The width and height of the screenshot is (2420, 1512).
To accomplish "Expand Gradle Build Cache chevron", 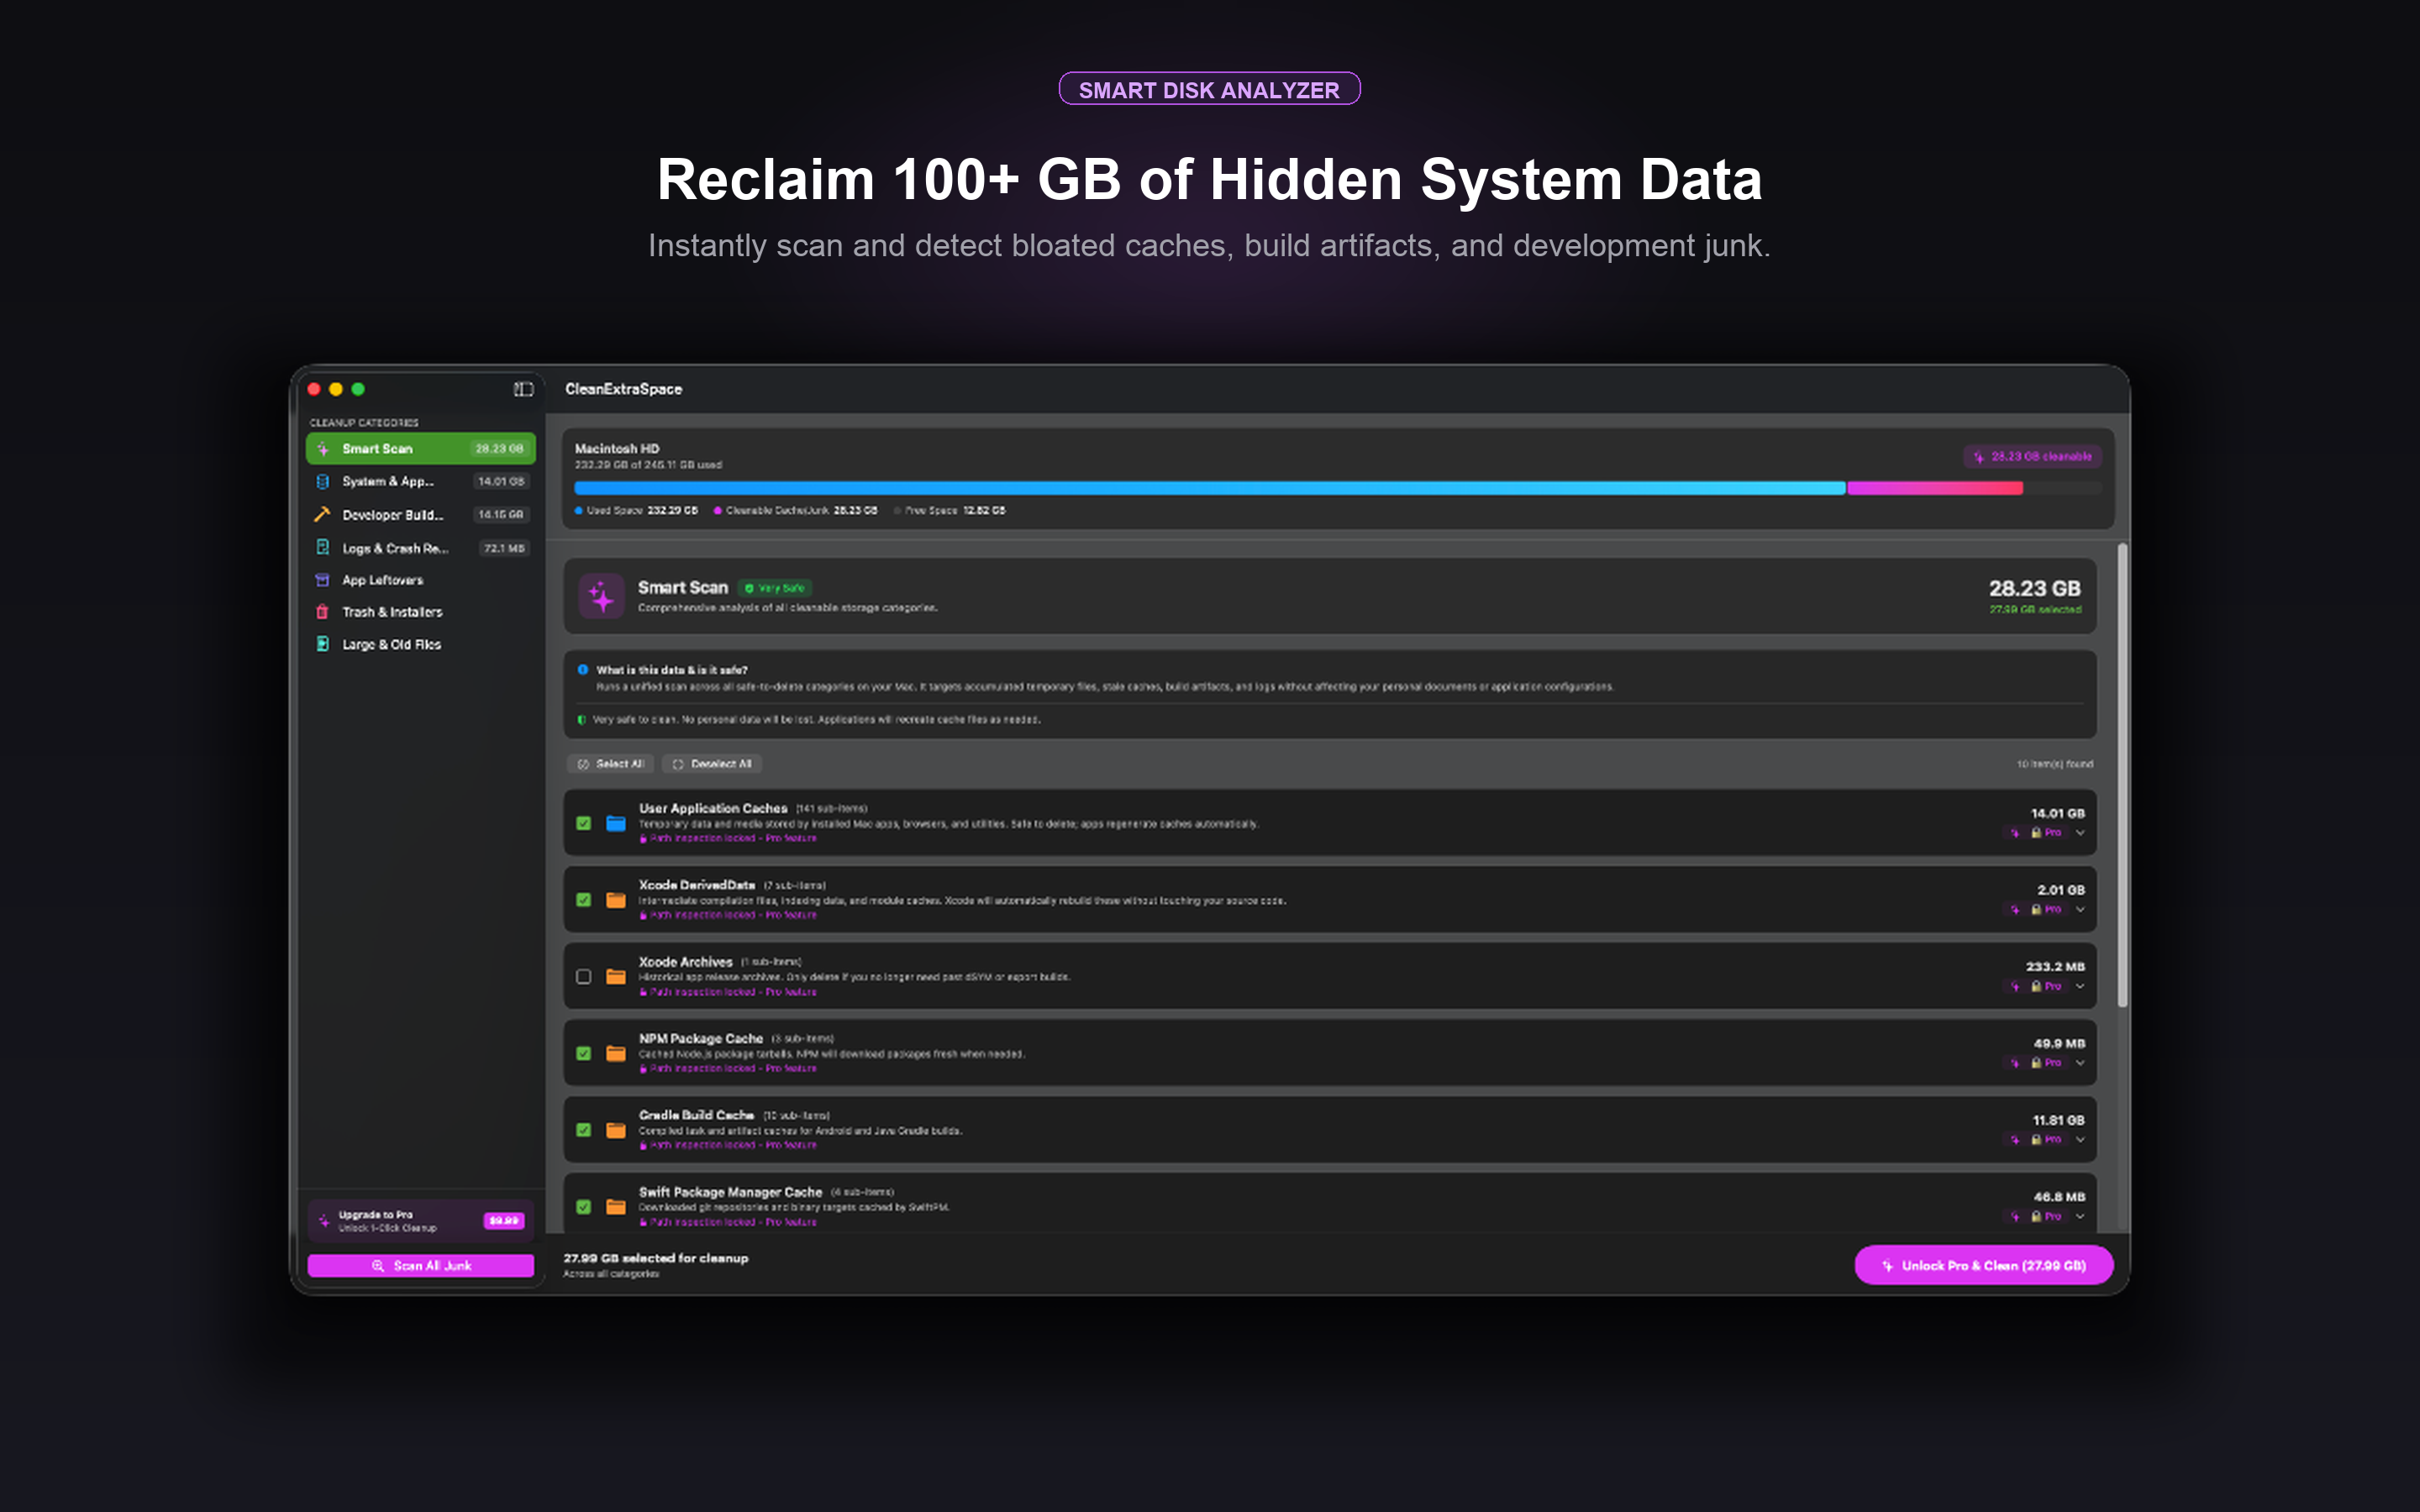I will coord(2080,1140).
